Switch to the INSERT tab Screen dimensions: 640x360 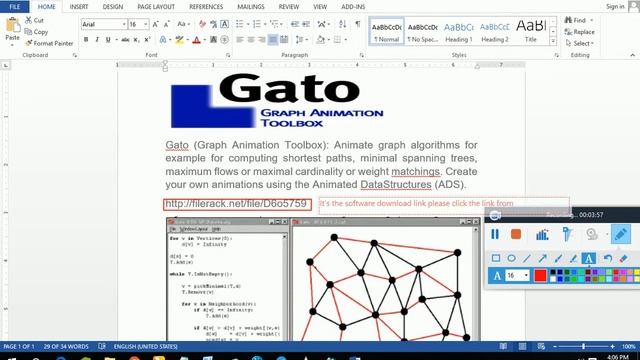[x=79, y=7]
